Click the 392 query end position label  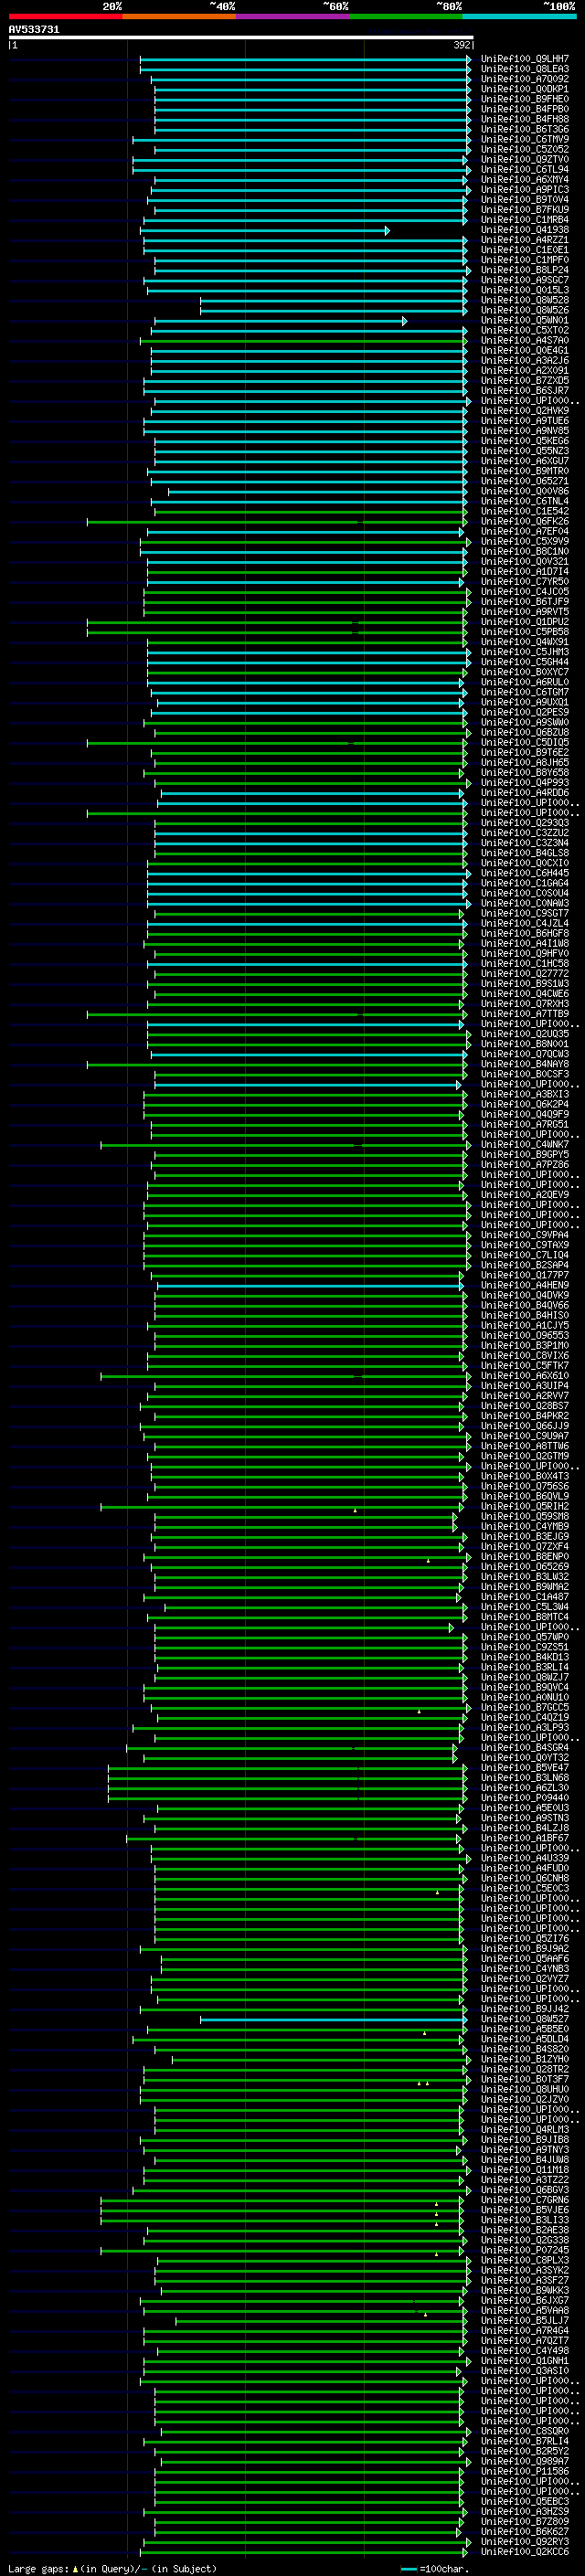(462, 45)
